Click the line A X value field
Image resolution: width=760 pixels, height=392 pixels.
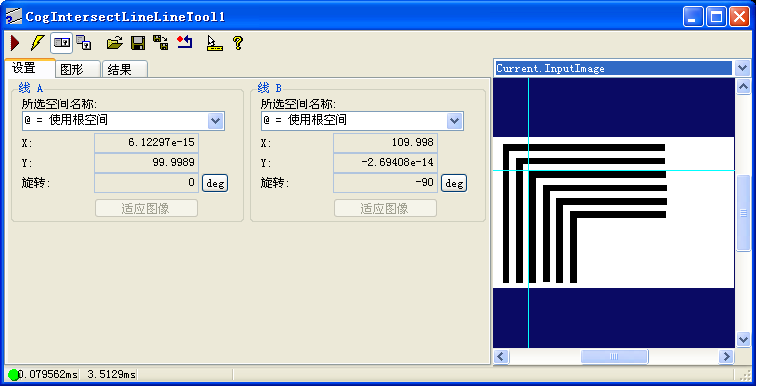pyautogui.click(x=146, y=142)
